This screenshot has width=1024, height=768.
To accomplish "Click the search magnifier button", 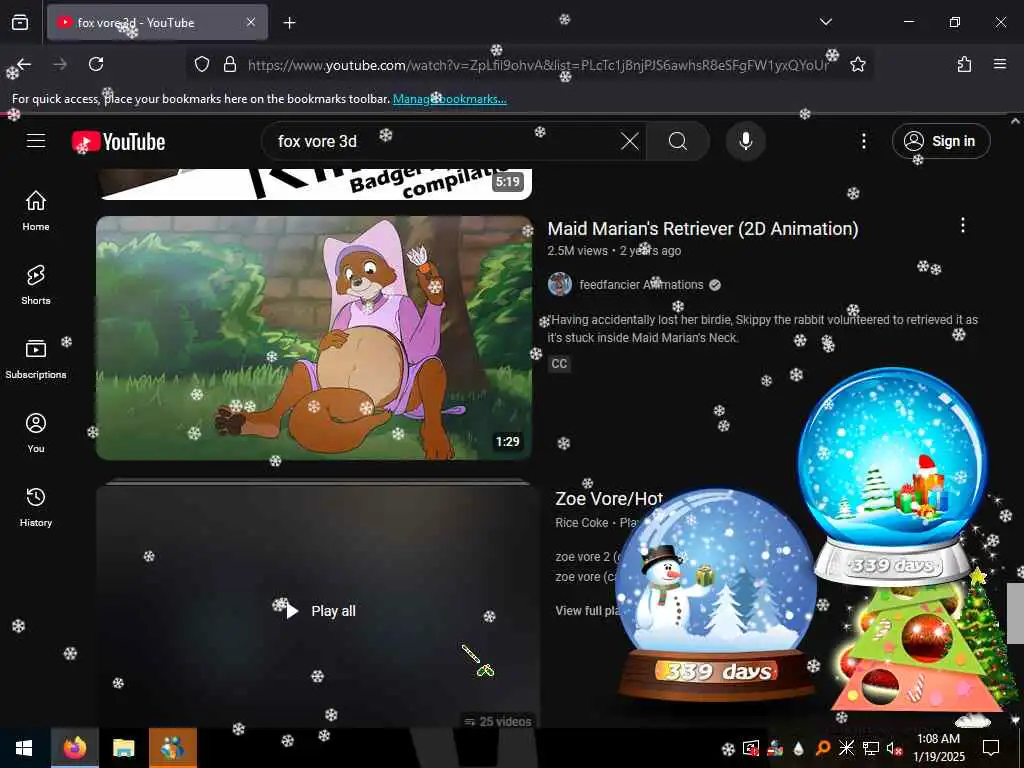I will pos(678,141).
